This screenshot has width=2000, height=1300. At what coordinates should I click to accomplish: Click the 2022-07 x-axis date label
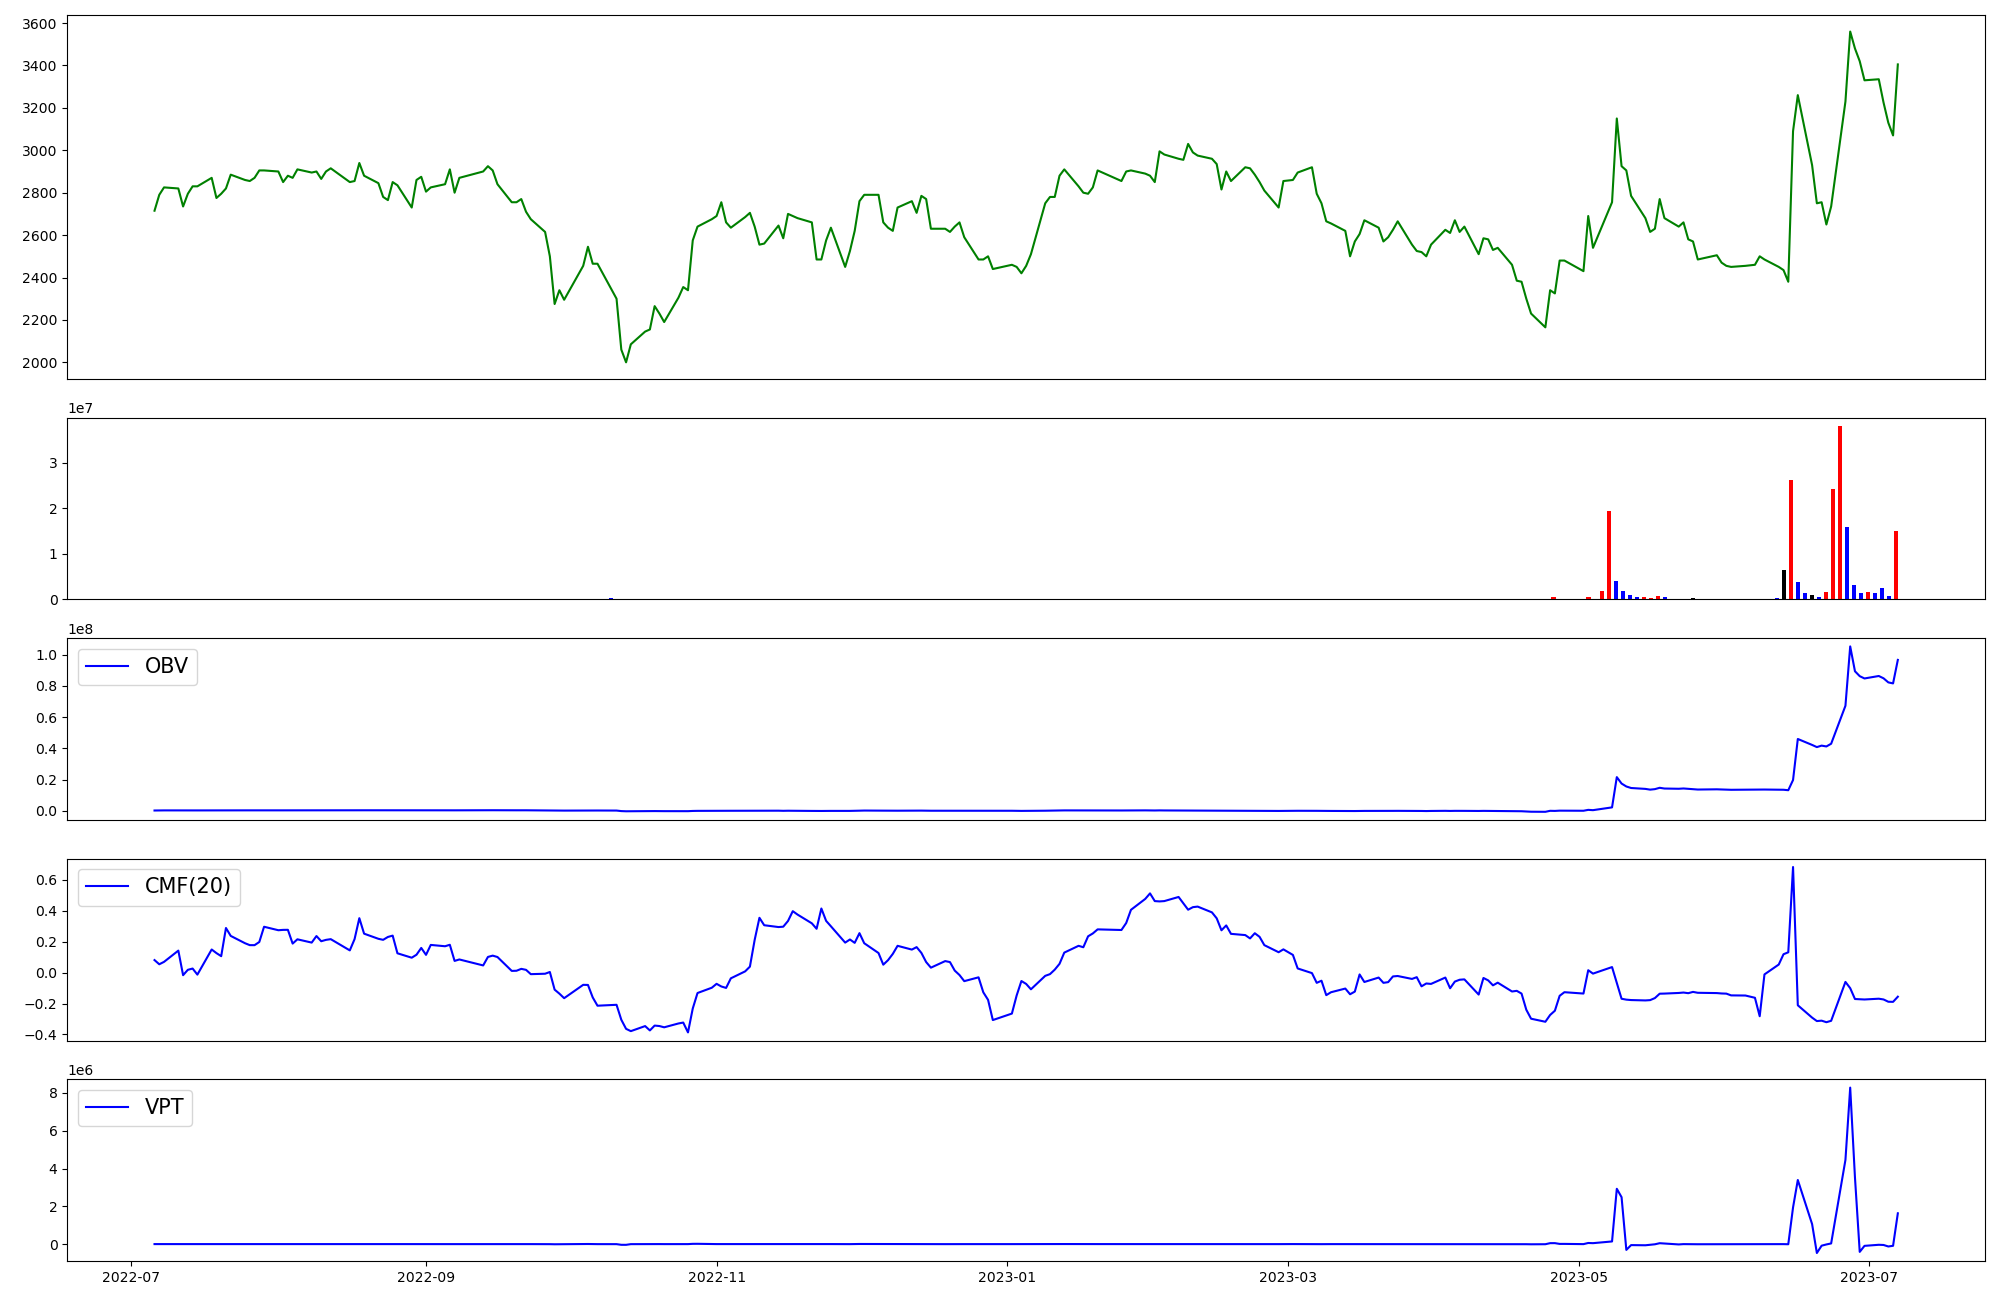coord(131,1277)
